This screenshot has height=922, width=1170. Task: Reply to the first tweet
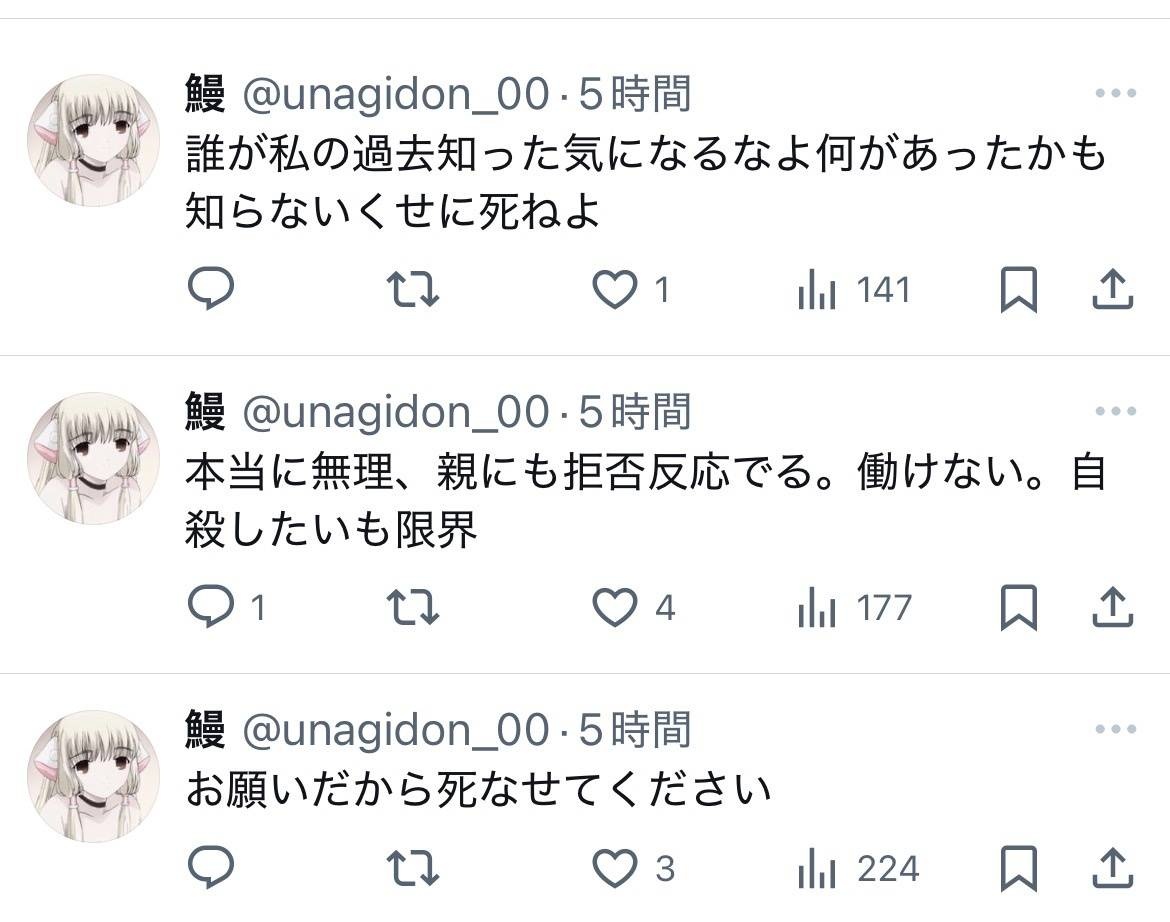click(211, 289)
